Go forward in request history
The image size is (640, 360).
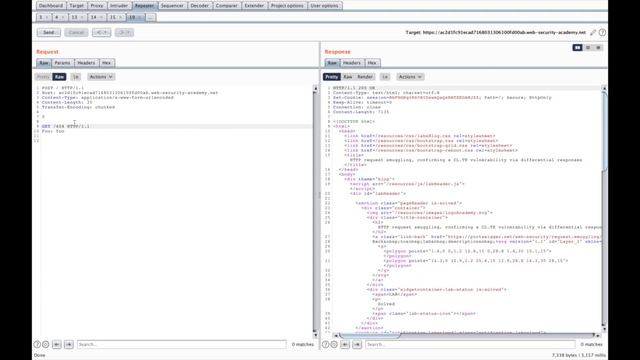point(124,32)
